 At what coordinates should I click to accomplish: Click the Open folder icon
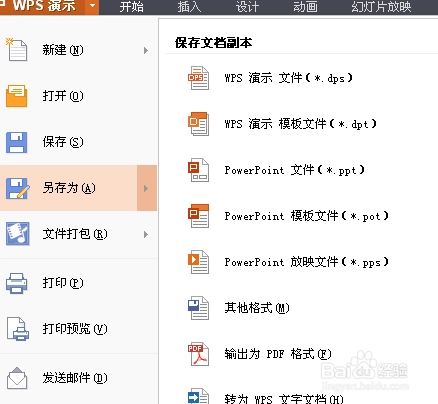(x=17, y=96)
